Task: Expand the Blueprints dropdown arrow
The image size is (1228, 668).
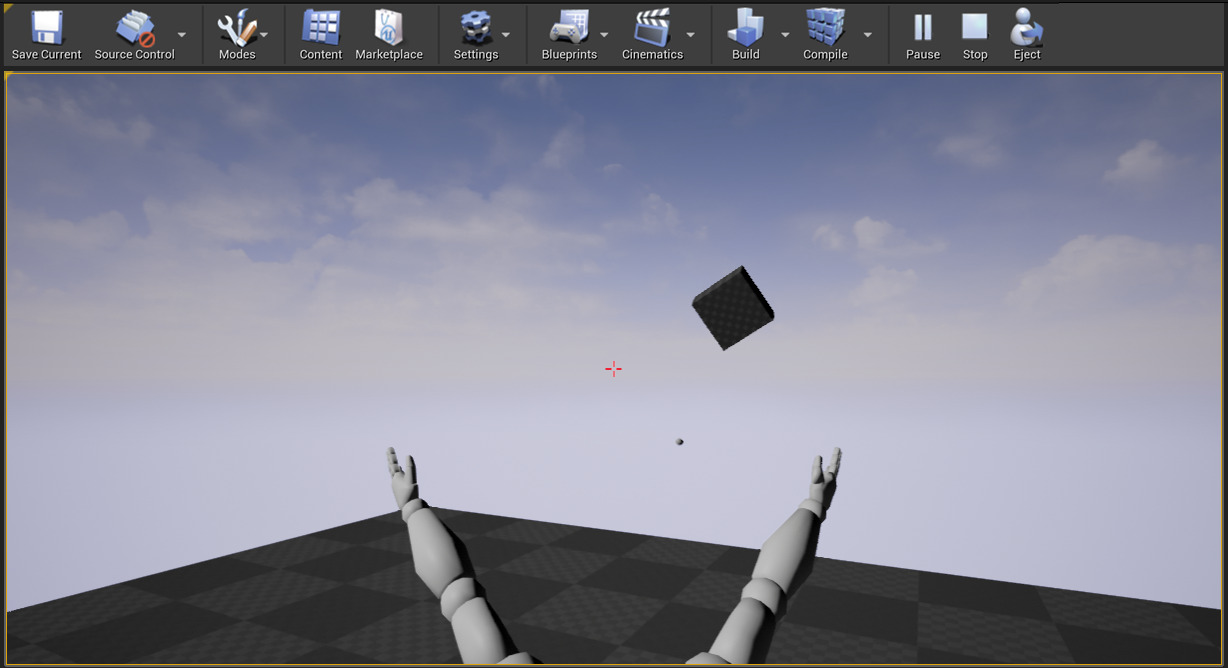Action: (x=604, y=35)
